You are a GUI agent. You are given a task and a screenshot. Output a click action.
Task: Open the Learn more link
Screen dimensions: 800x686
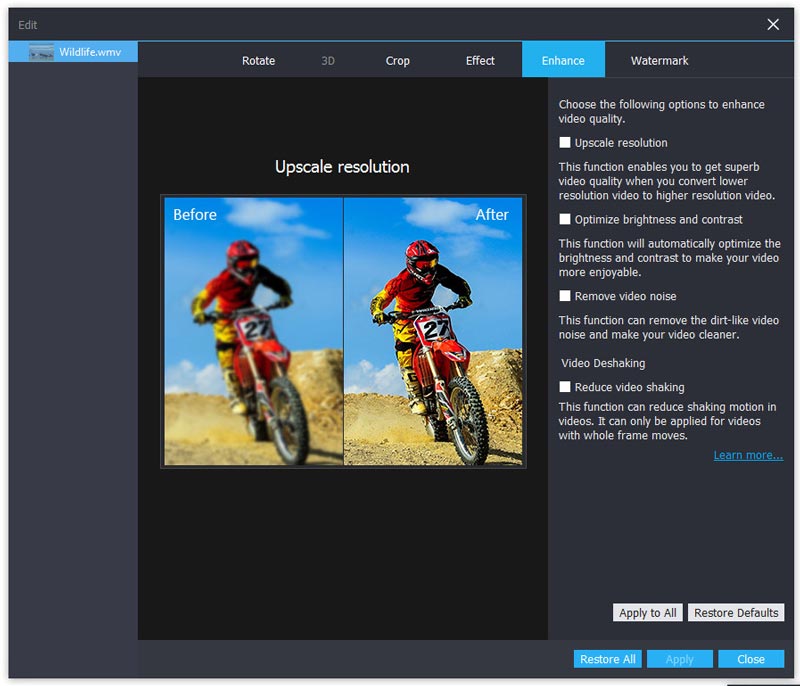pos(748,455)
